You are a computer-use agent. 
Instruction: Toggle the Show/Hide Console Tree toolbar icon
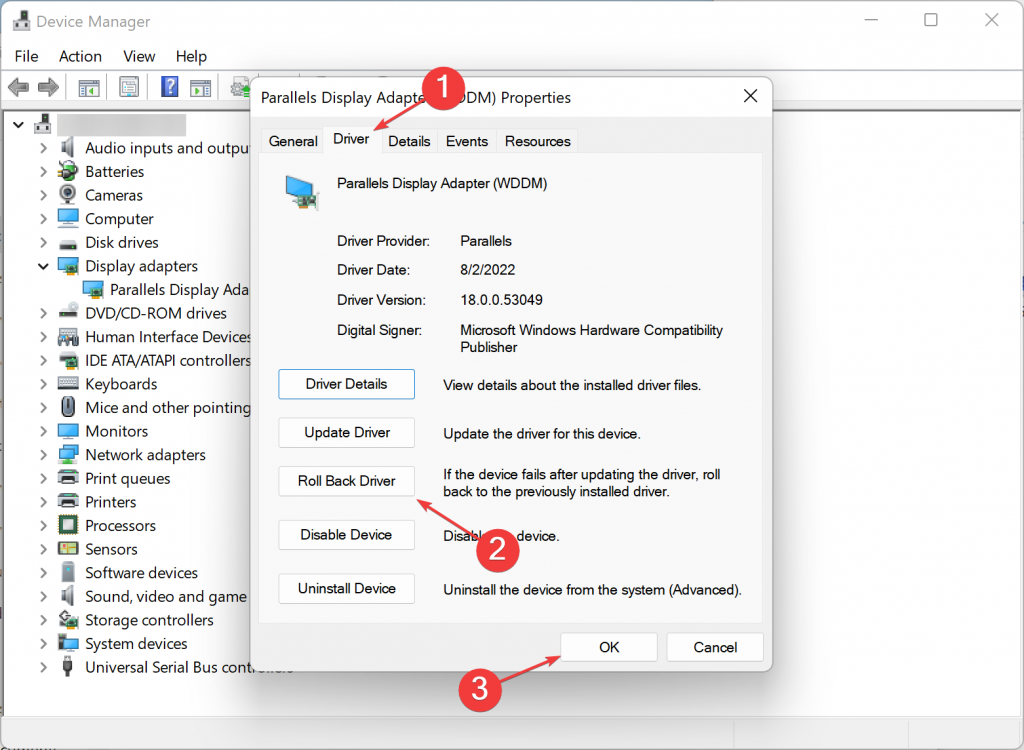89,87
